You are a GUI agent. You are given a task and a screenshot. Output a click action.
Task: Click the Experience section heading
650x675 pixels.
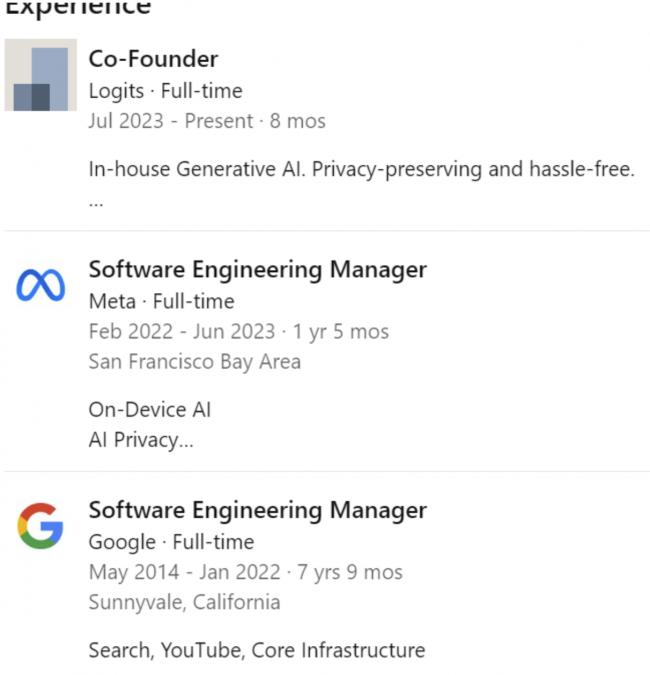click(78, 8)
